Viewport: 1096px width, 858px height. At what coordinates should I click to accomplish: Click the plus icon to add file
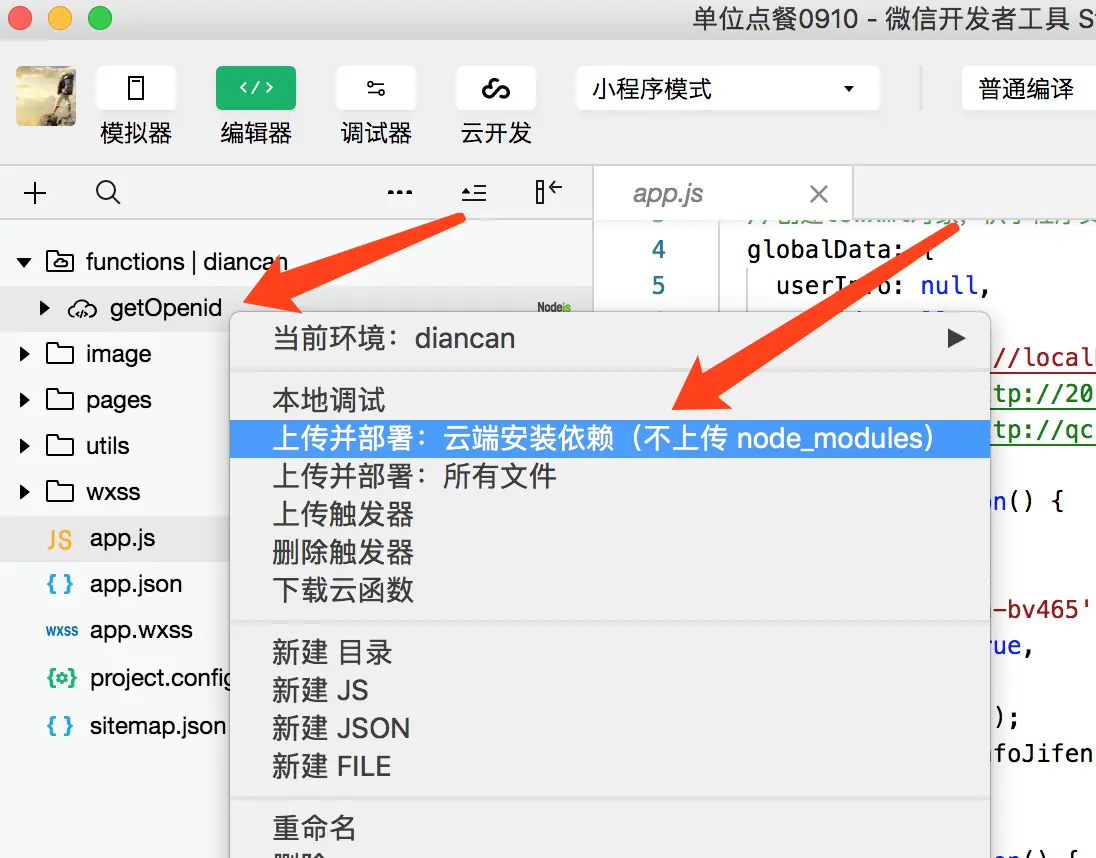coord(35,192)
